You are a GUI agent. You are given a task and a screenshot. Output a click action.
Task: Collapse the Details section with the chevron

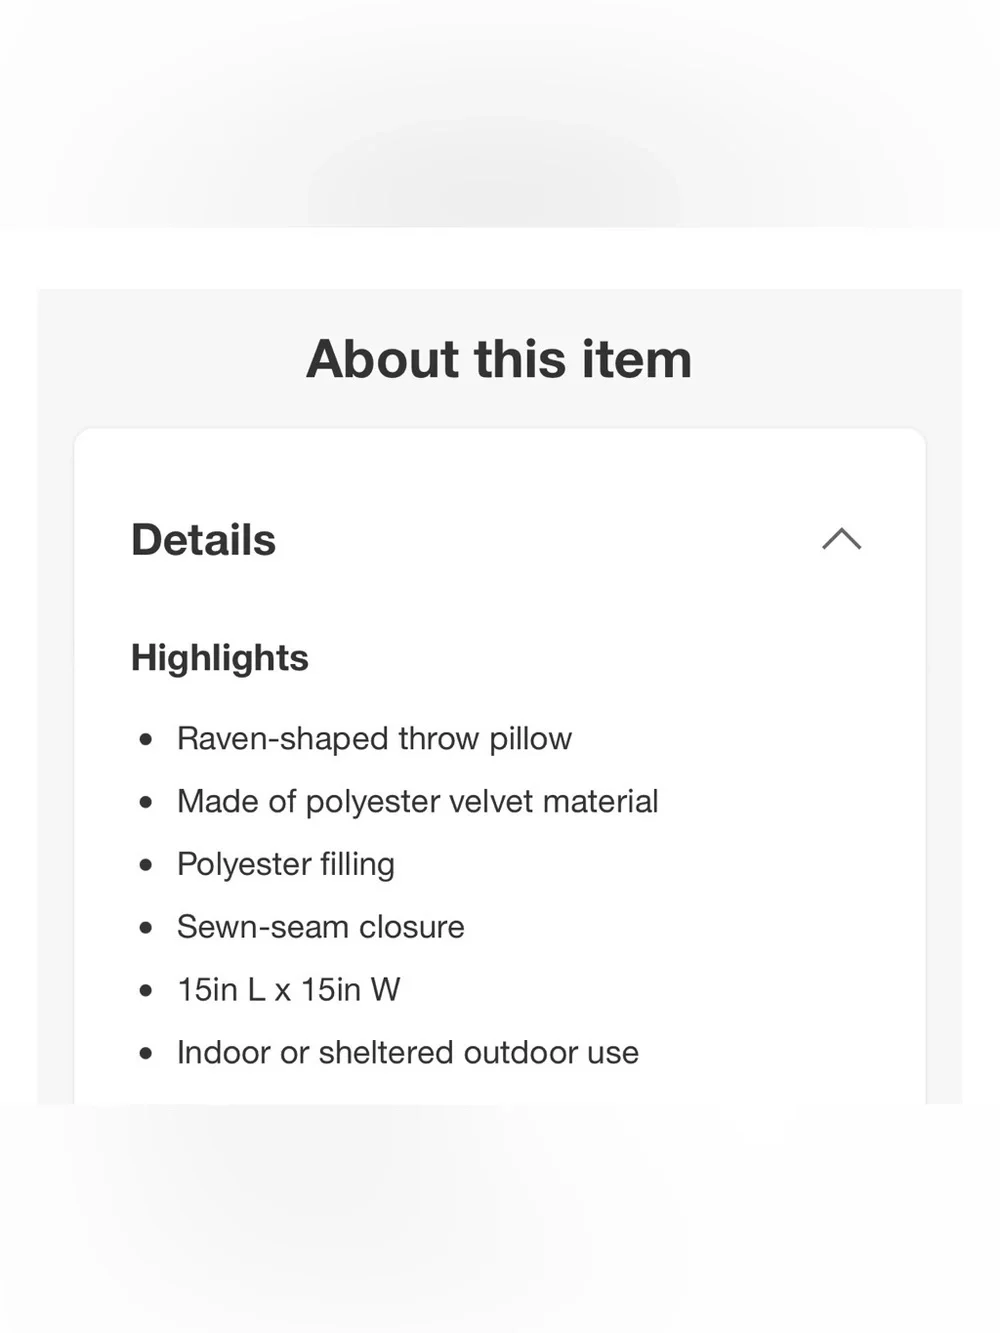click(841, 539)
